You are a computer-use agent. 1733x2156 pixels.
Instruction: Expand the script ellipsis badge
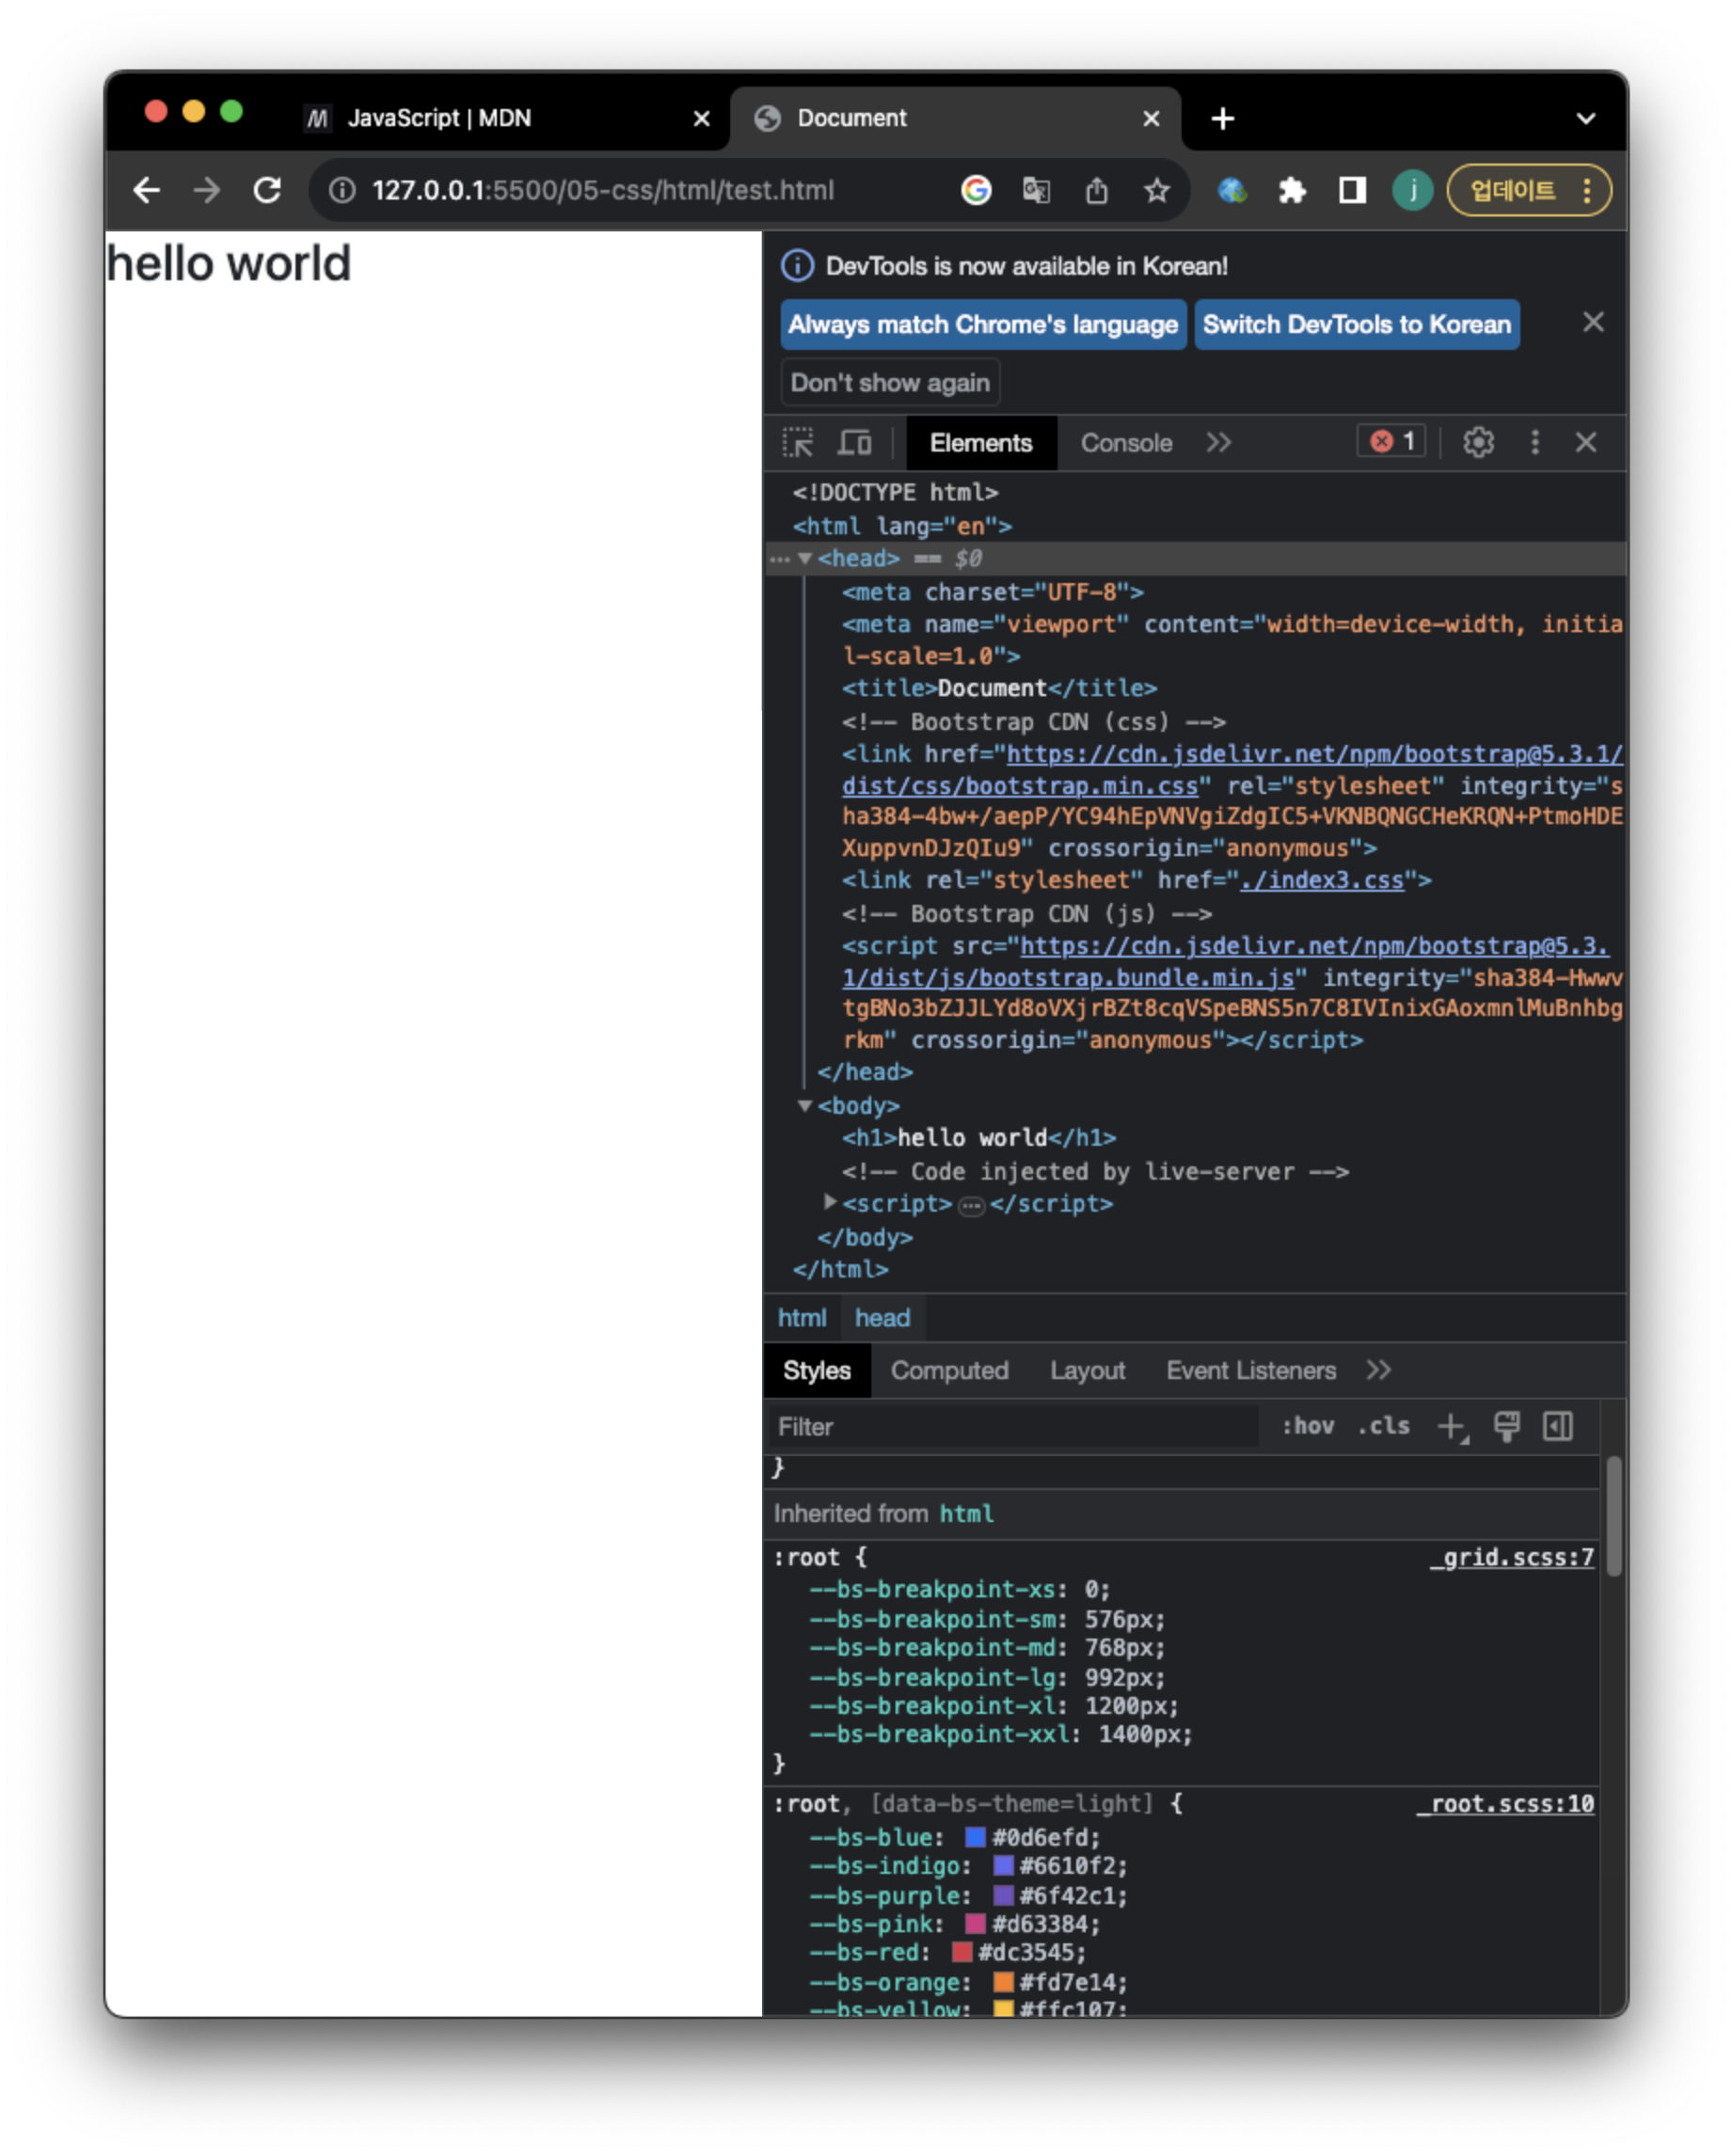(x=970, y=1206)
